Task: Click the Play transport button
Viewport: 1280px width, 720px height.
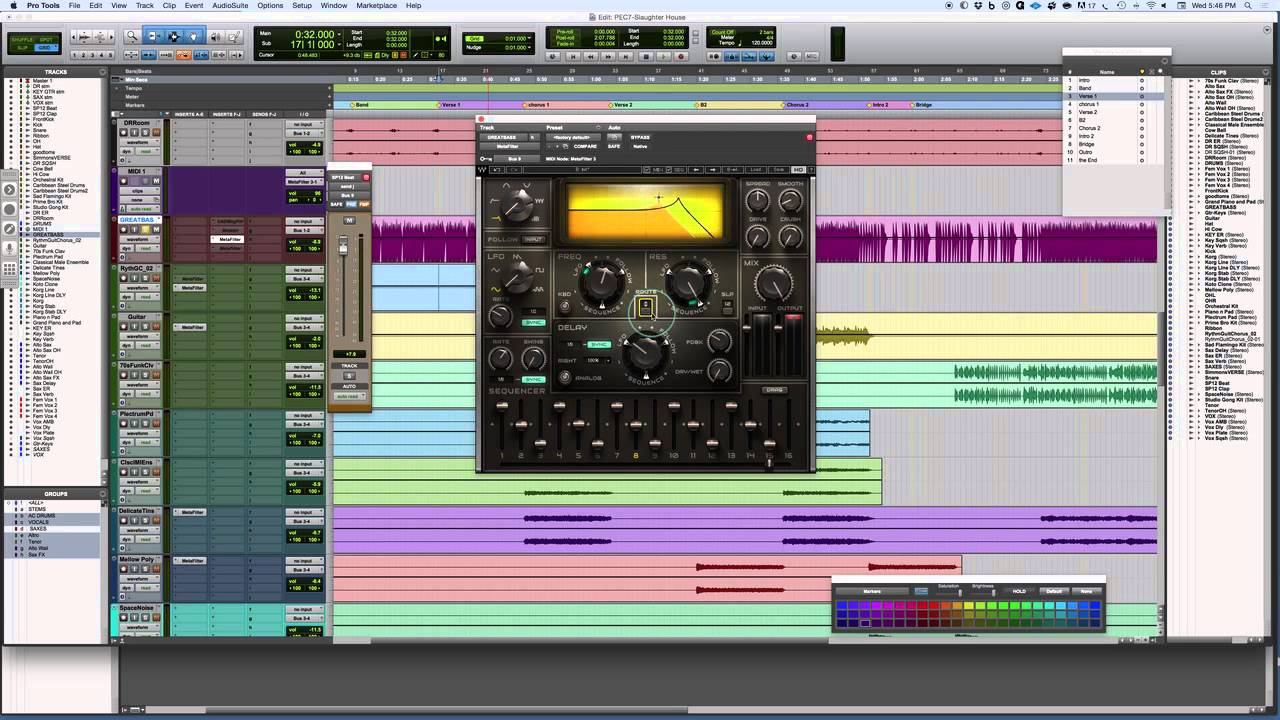Action: tap(663, 57)
